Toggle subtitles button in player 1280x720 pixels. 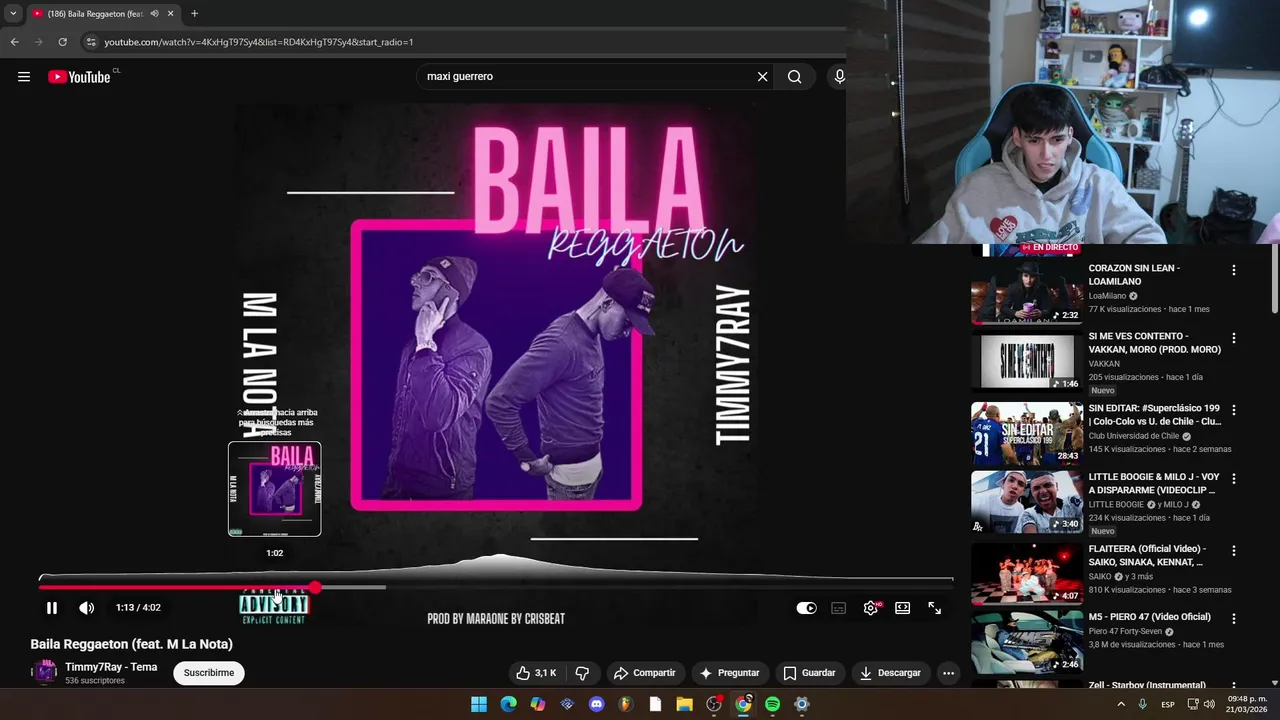839,608
